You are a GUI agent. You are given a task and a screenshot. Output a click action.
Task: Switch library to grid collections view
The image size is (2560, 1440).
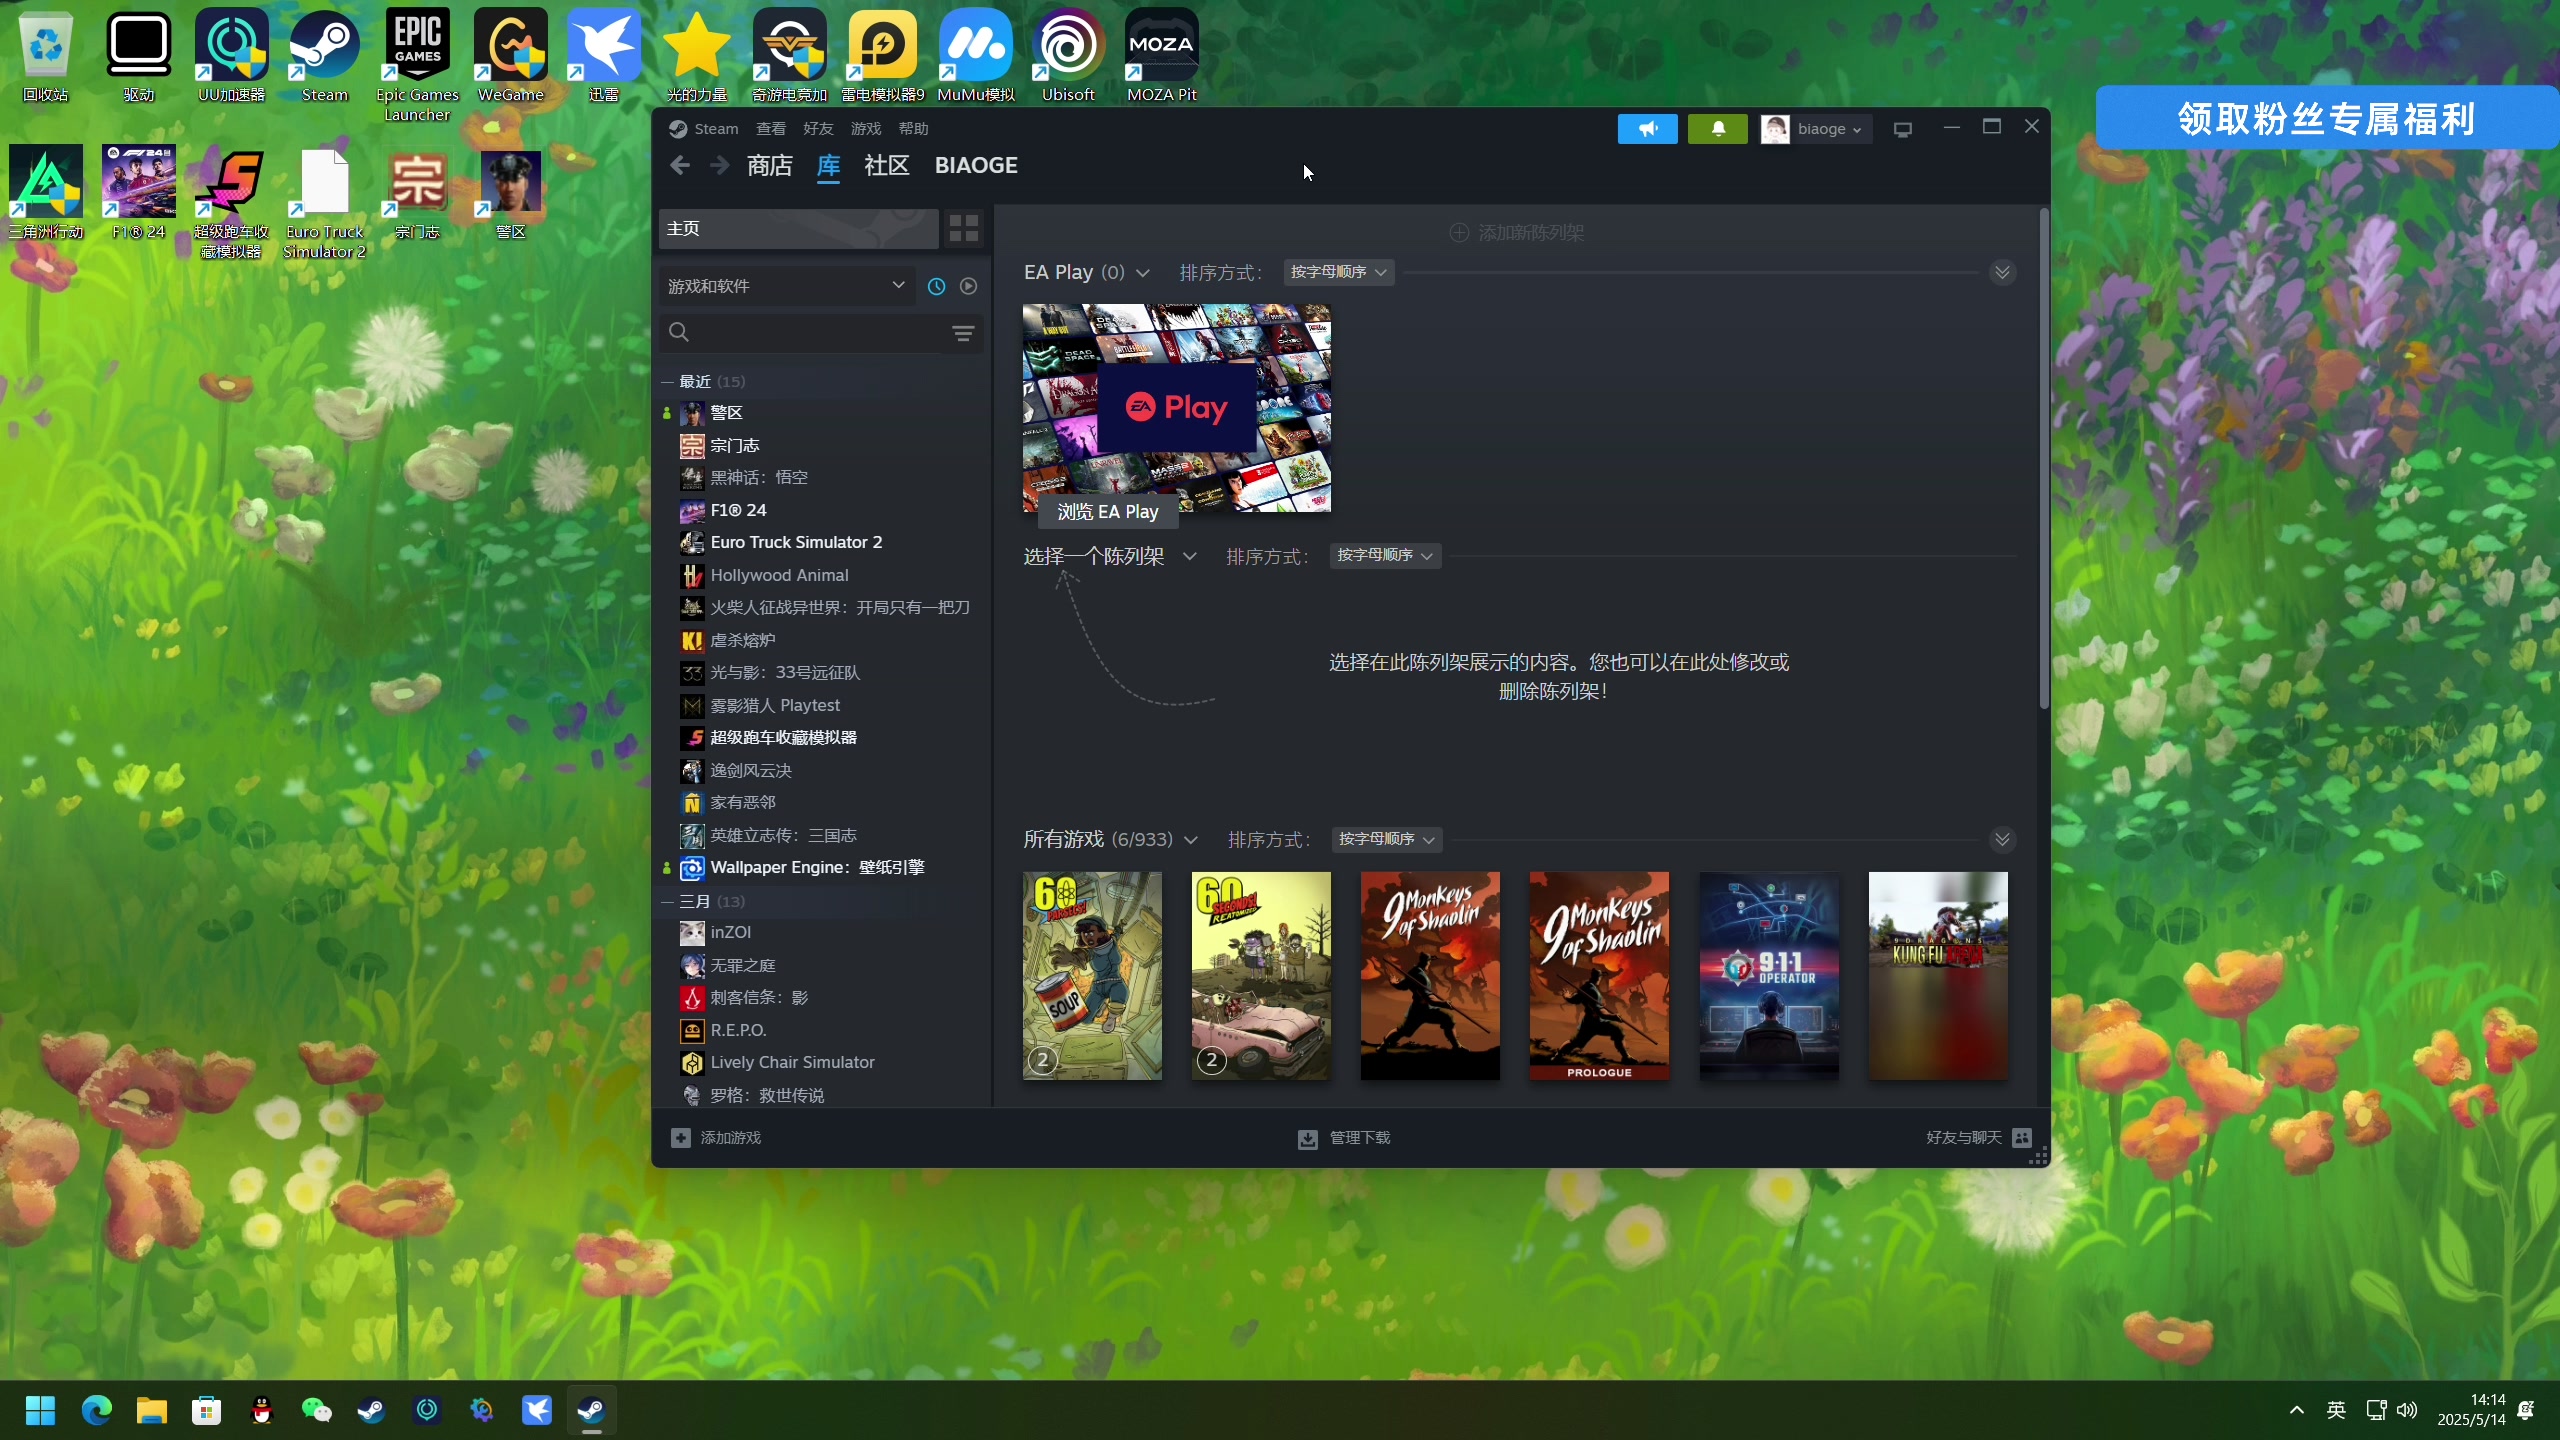click(x=963, y=228)
